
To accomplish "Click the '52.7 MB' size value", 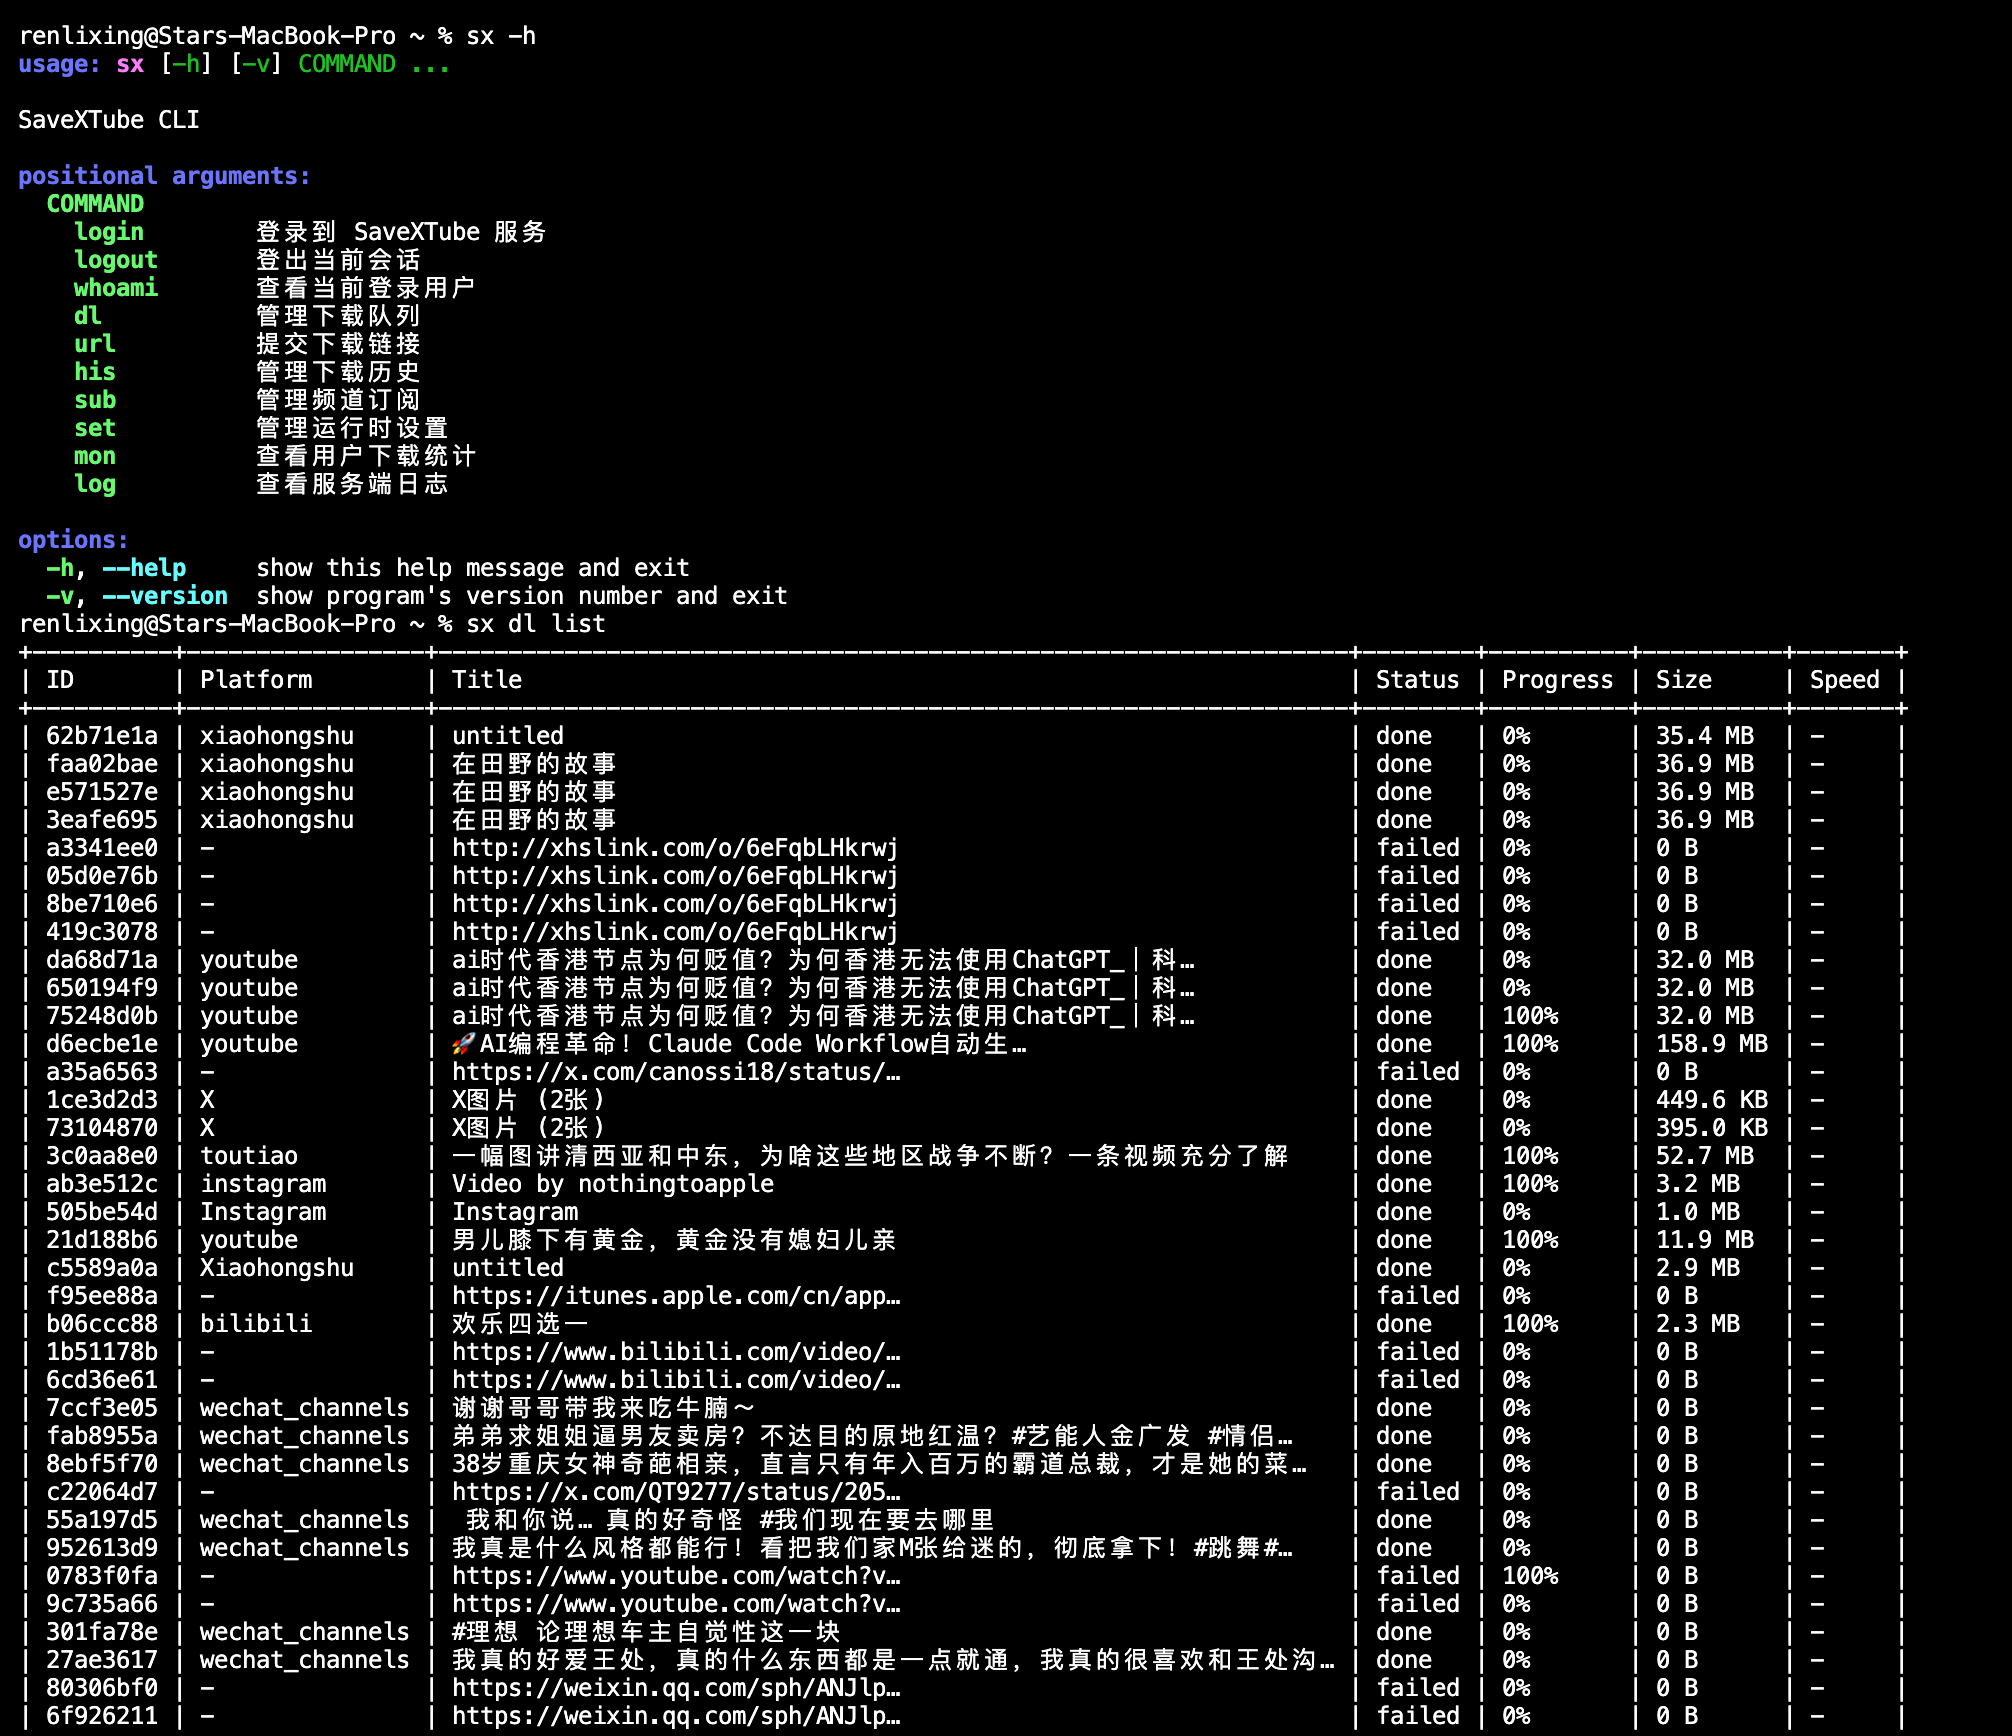I will tap(1705, 1156).
